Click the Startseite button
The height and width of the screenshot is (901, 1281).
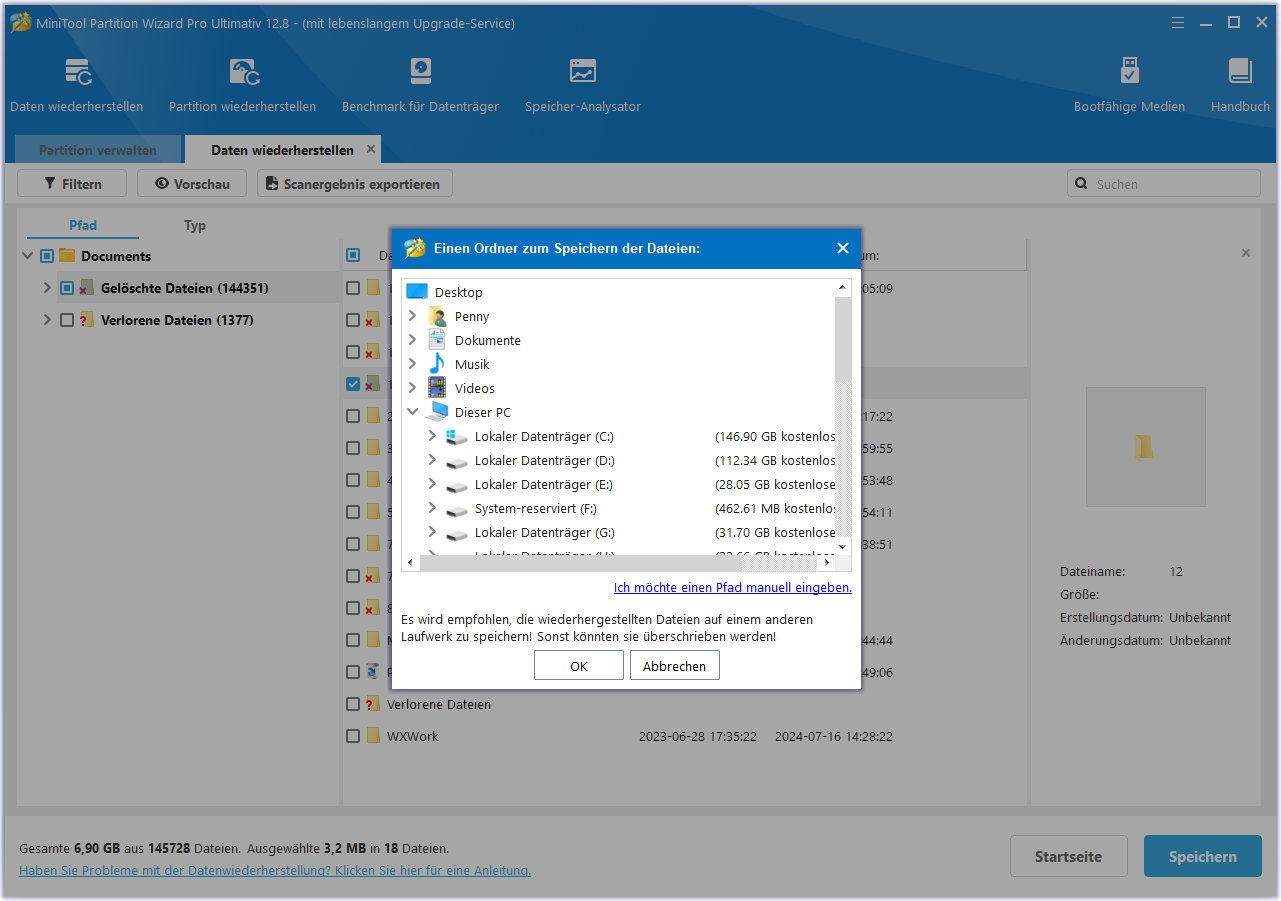(1069, 857)
